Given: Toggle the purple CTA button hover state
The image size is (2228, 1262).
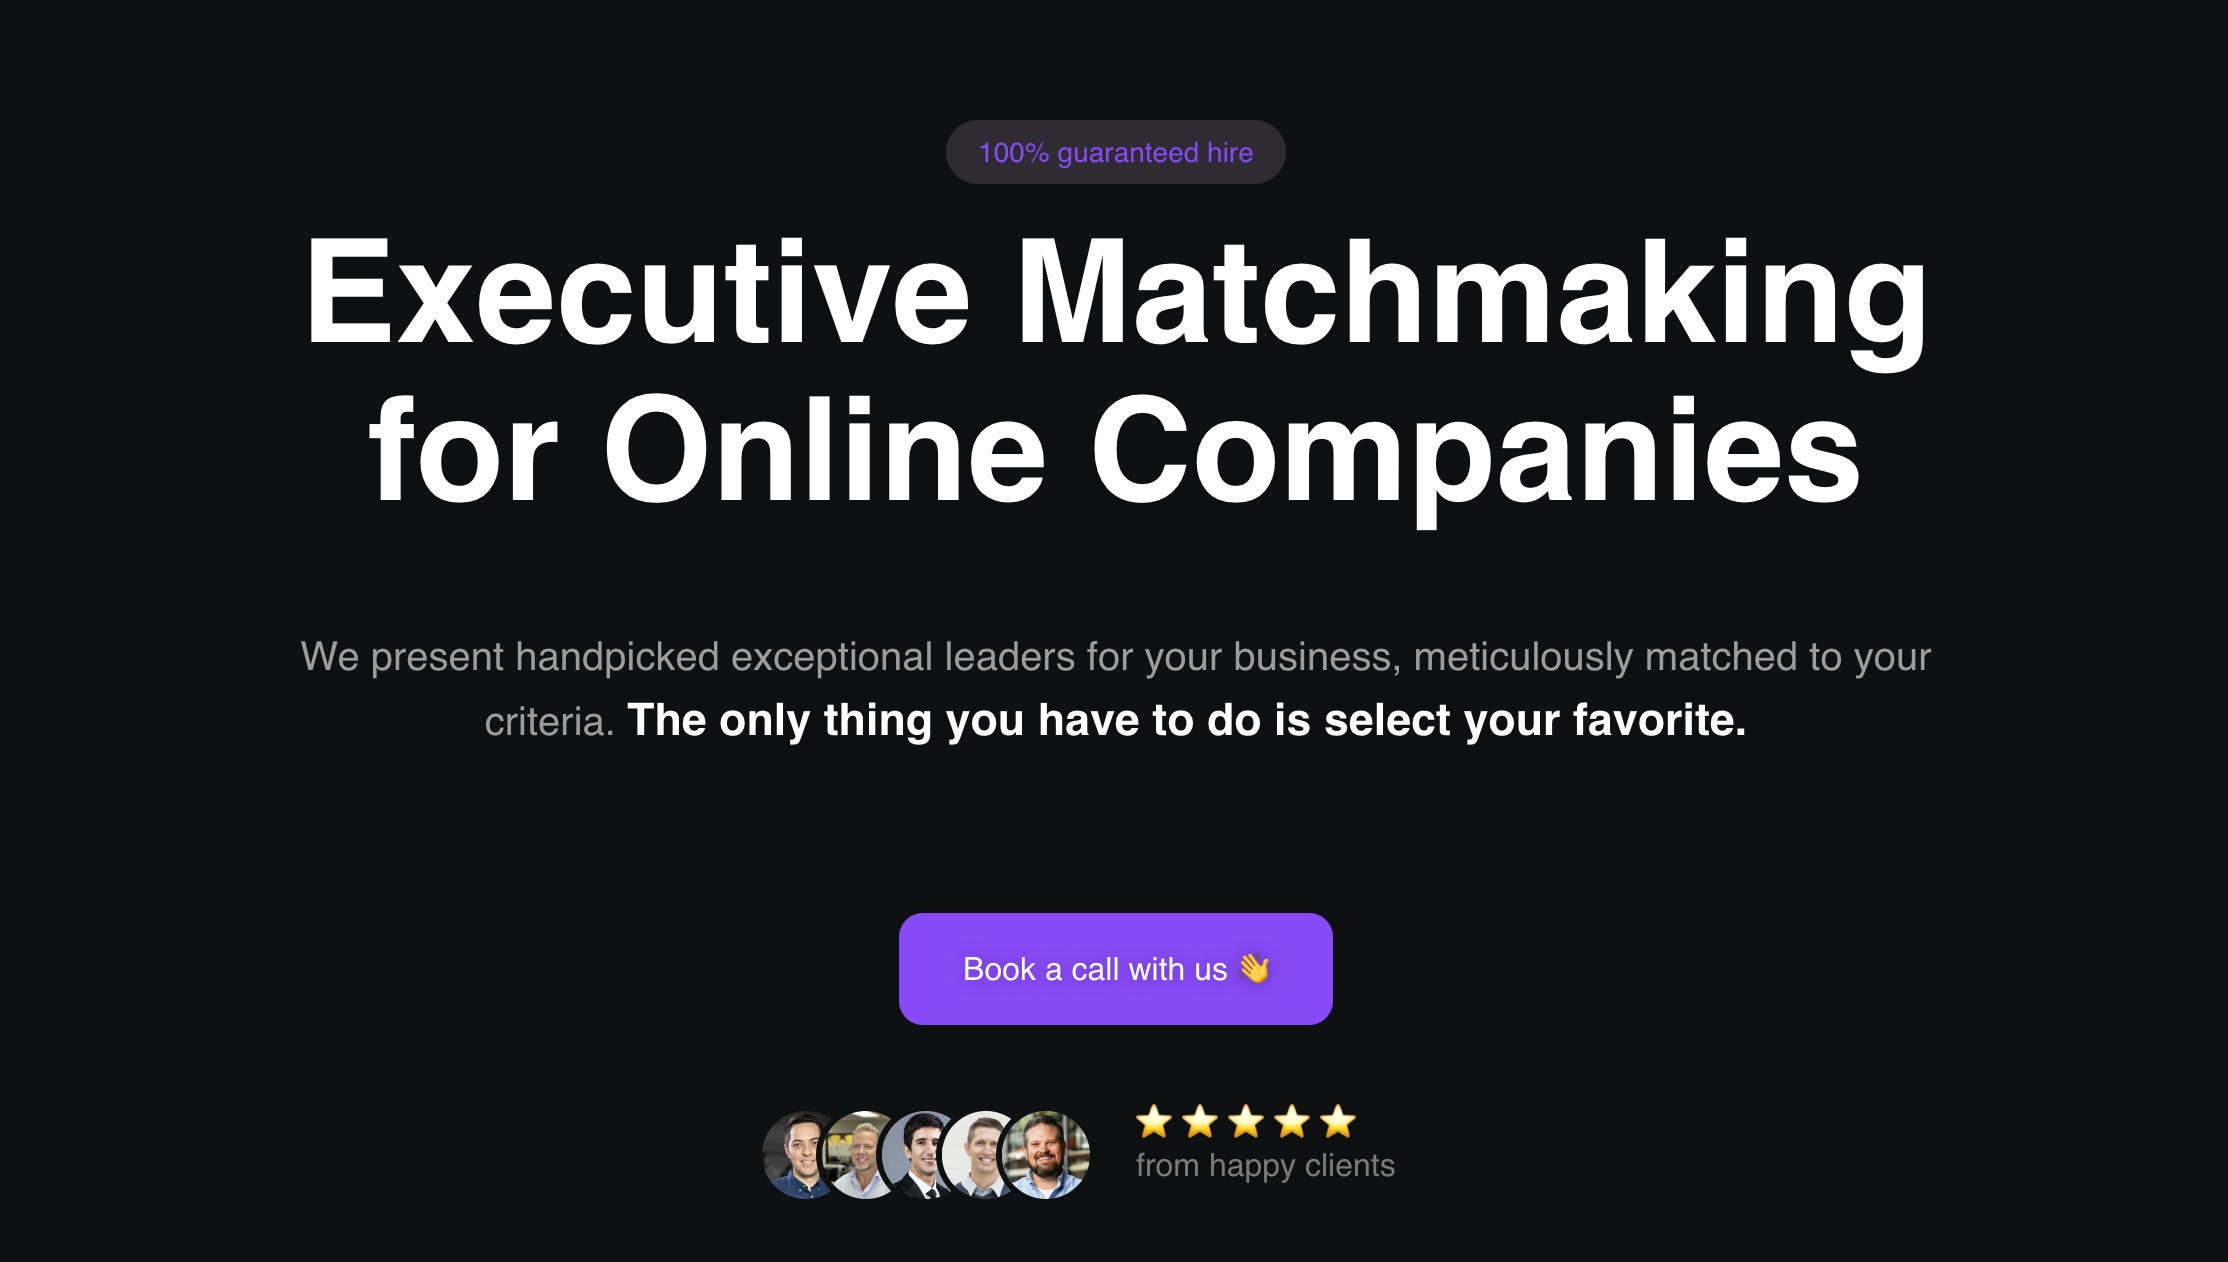Looking at the screenshot, I should tap(1114, 968).
